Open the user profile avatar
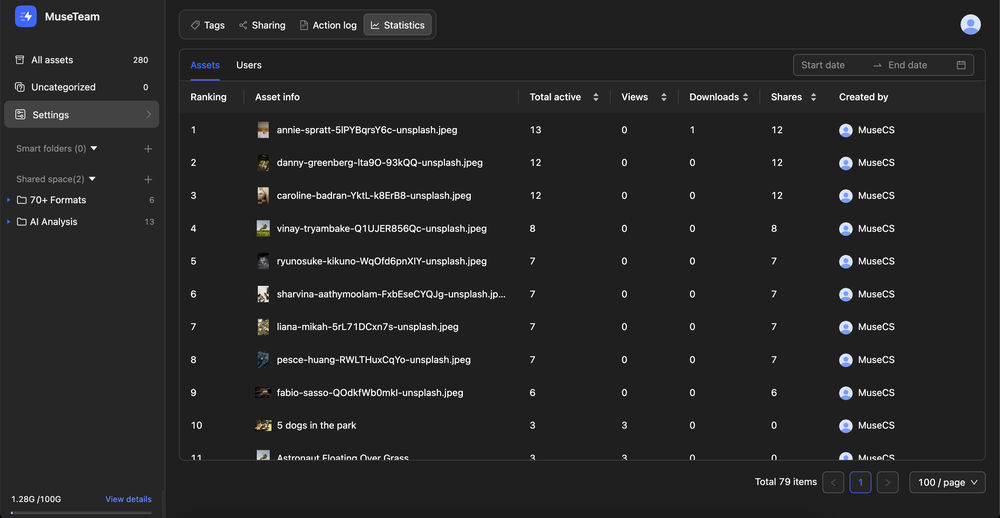The width and height of the screenshot is (1000, 518). [969, 25]
